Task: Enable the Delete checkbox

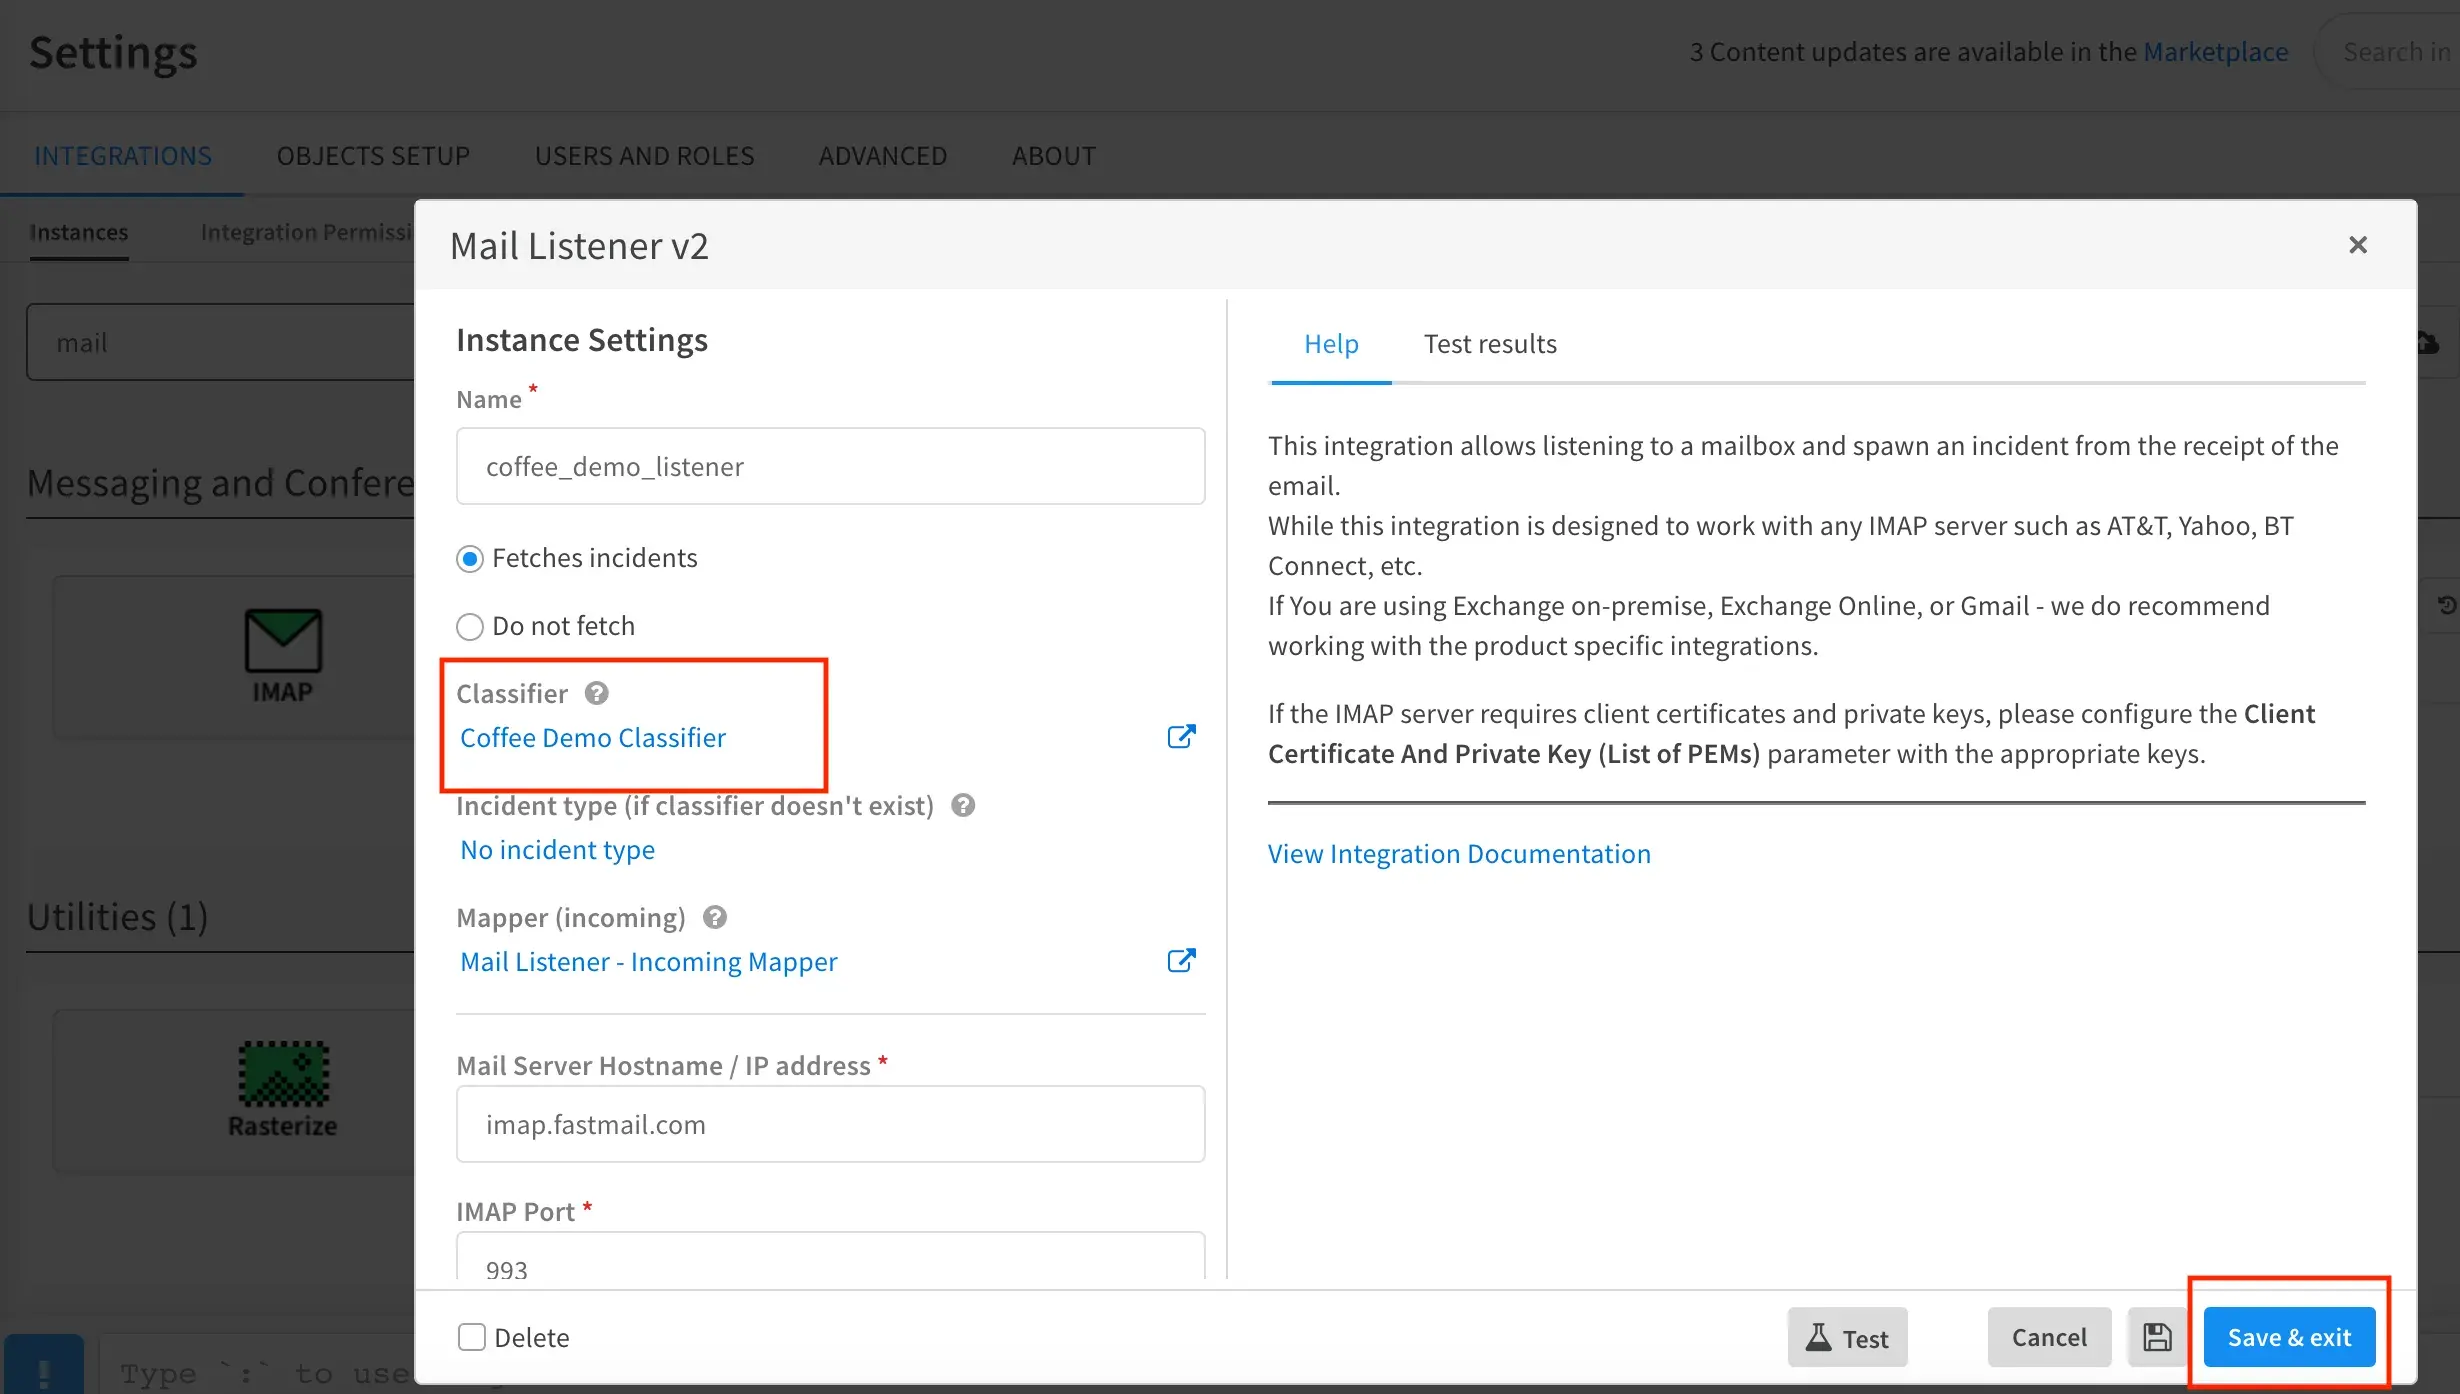Action: point(471,1337)
